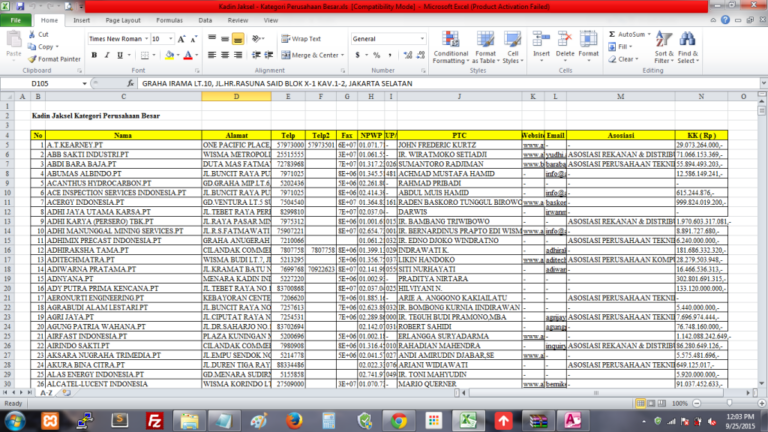Toggle Italic formatting

[x=107, y=55]
